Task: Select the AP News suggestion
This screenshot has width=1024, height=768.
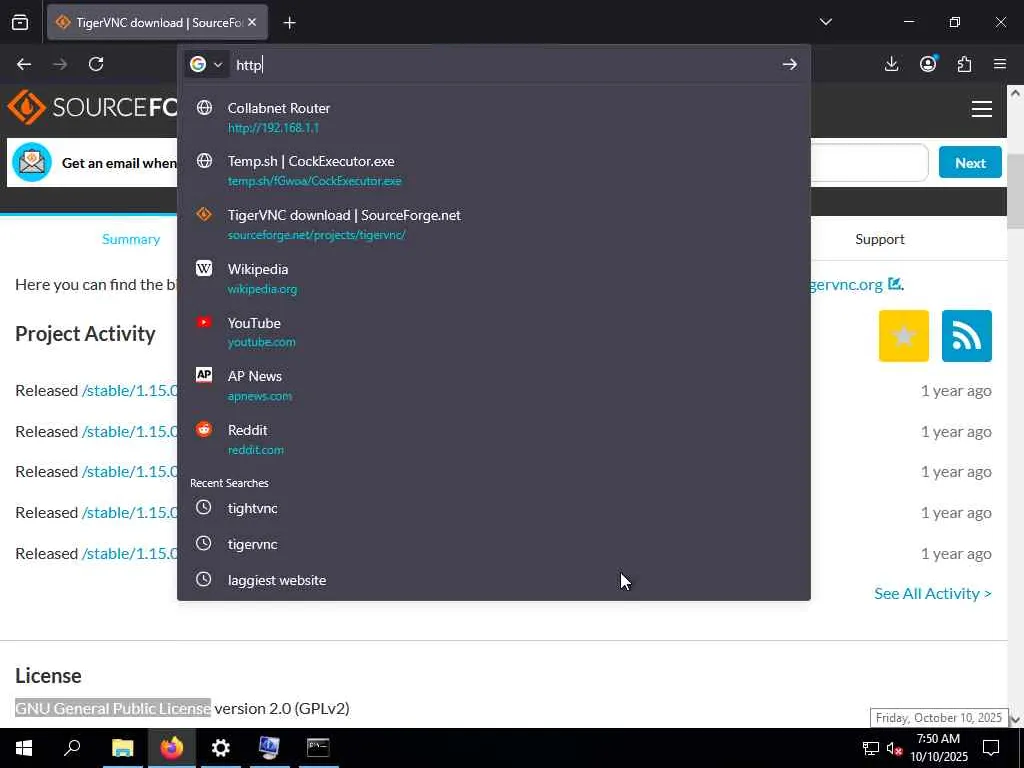Action: [494, 385]
